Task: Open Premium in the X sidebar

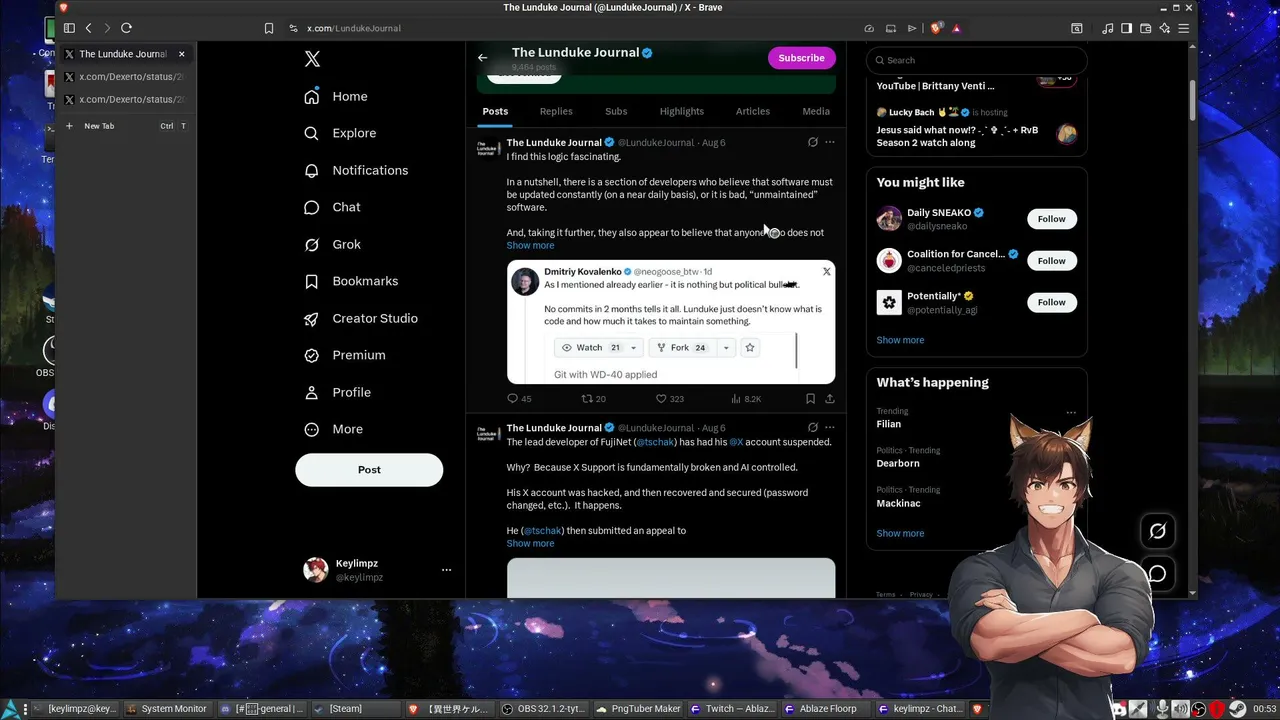Action: point(345,355)
